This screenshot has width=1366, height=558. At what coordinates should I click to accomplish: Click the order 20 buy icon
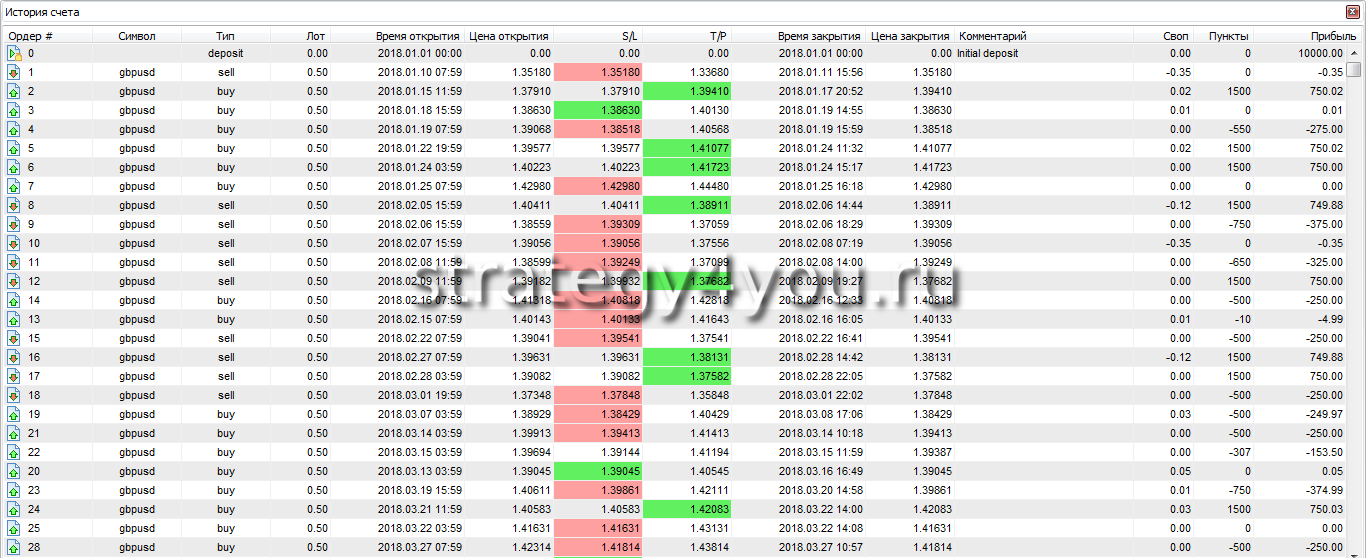coord(14,471)
